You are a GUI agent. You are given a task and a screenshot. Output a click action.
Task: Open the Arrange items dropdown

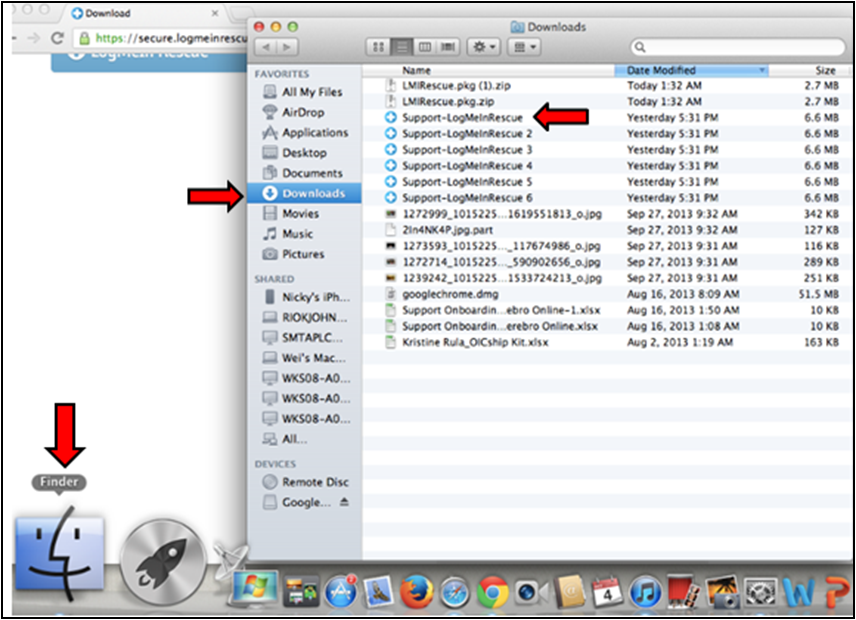pyautogui.click(x=524, y=47)
